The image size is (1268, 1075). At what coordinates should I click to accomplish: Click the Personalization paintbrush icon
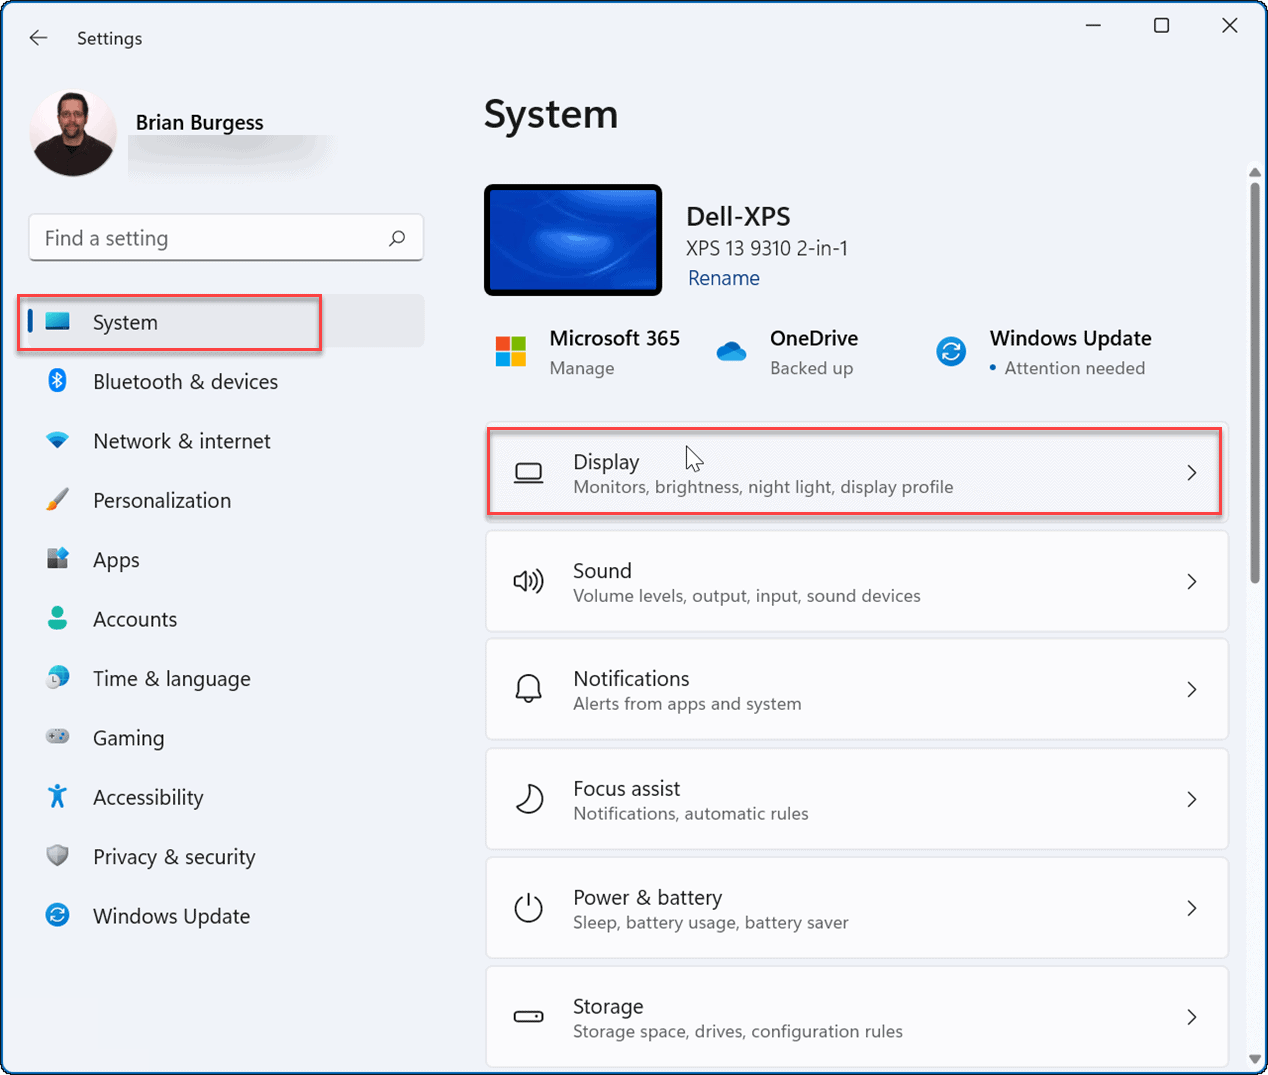click(x=58, y=499)
